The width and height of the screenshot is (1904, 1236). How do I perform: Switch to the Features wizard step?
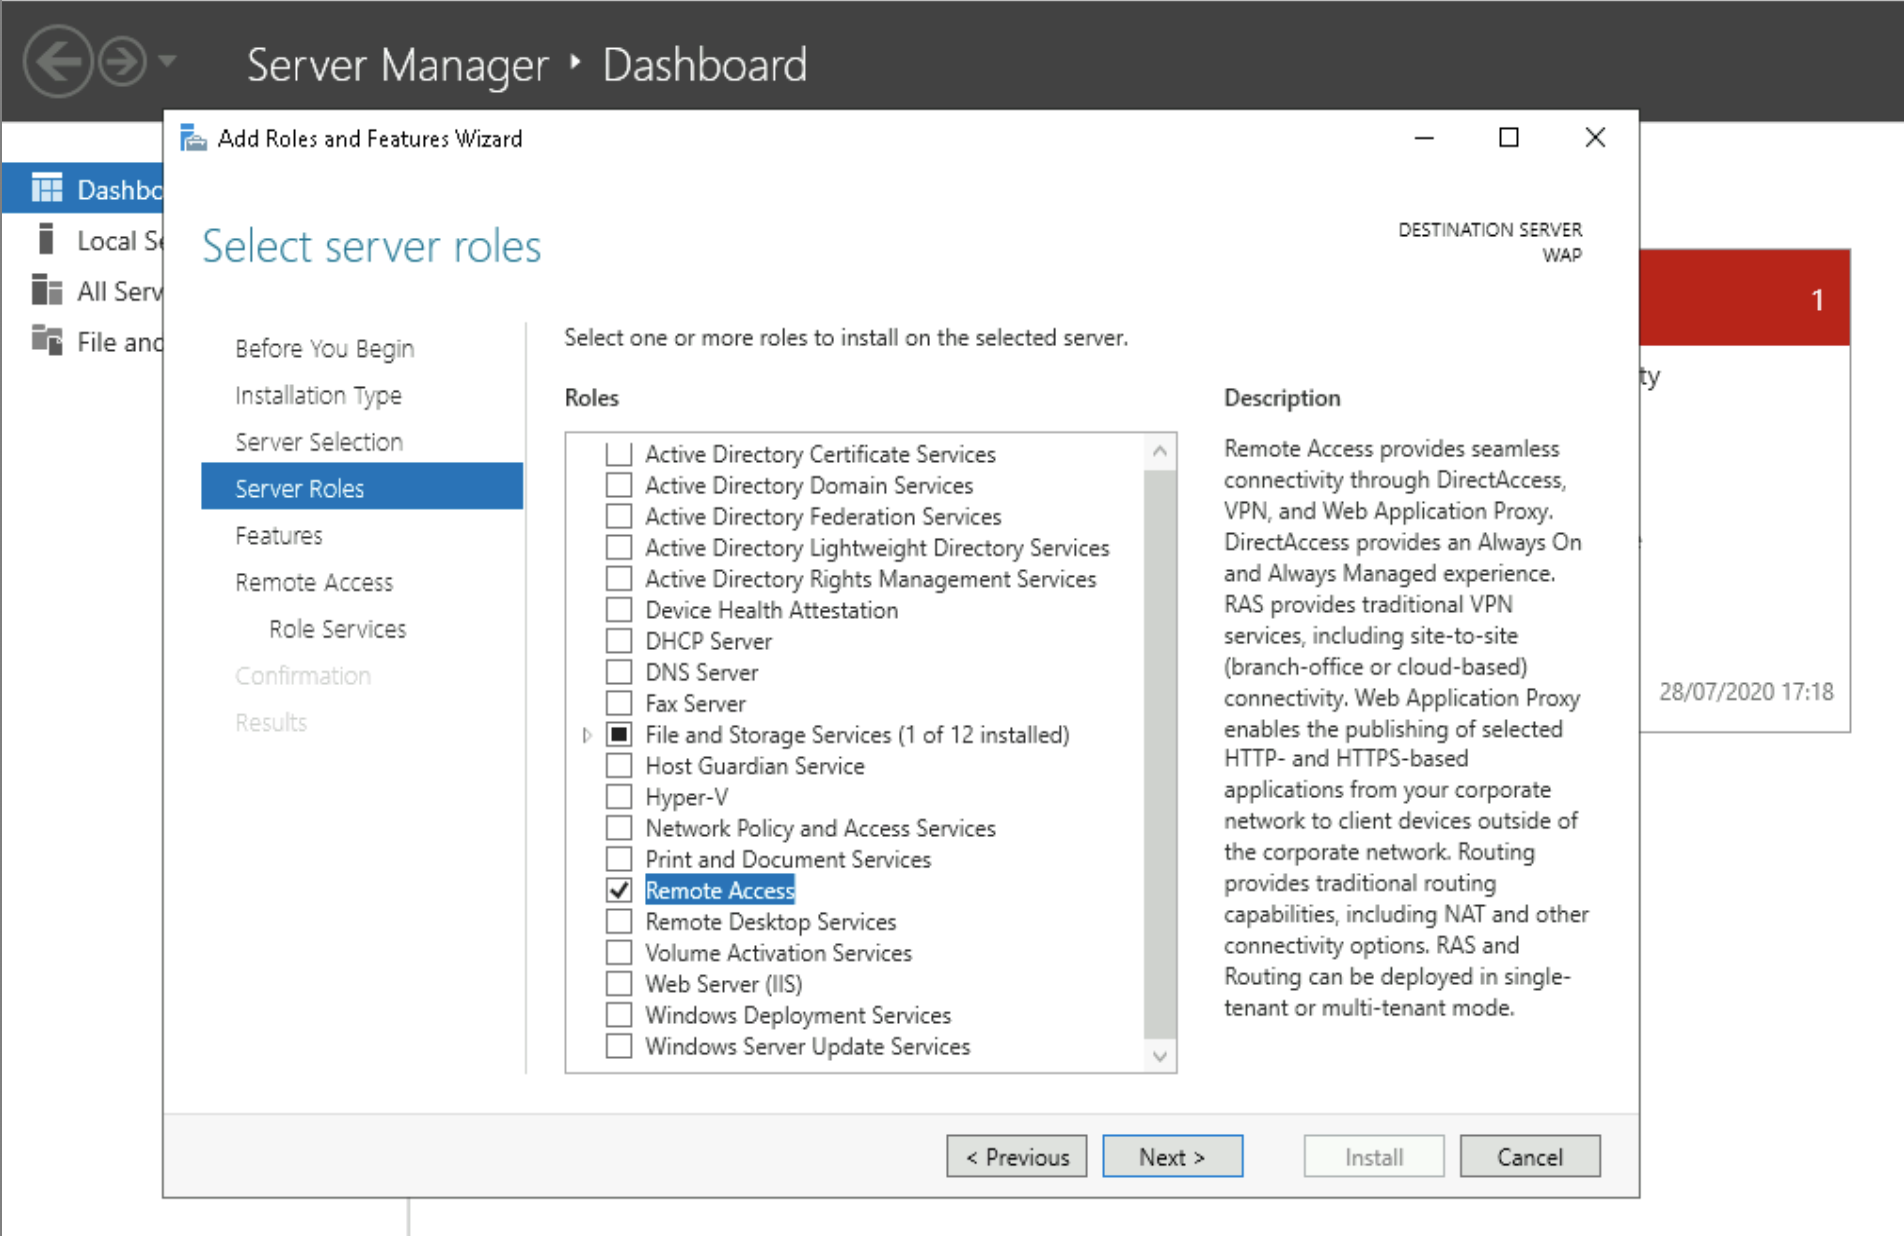pyautogui.click(x=279, y=535)
